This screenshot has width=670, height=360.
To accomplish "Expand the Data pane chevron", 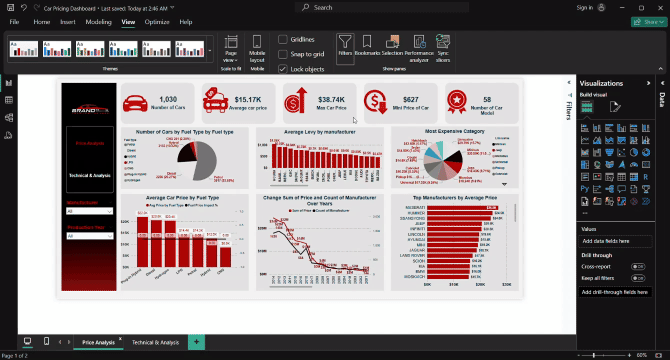I will click(x=663, y=83).
